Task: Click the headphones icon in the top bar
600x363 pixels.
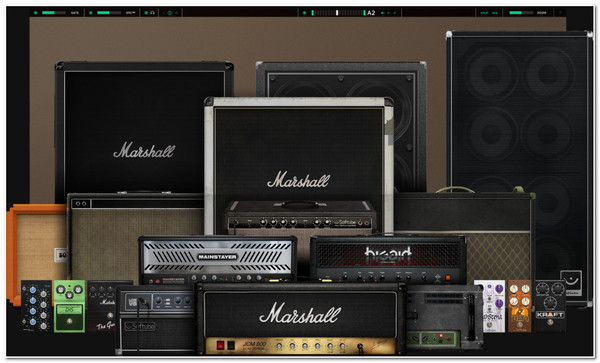Action: [152, 13]
